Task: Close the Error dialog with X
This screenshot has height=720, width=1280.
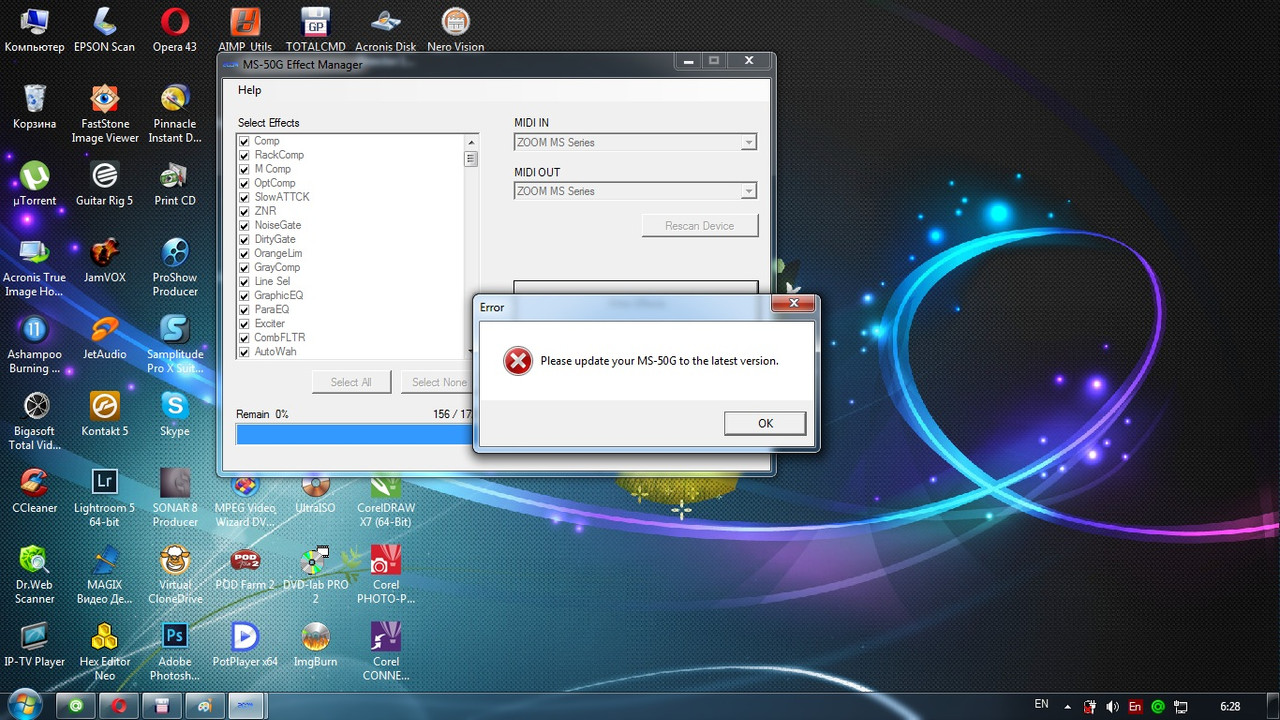Action: [794, 303]
